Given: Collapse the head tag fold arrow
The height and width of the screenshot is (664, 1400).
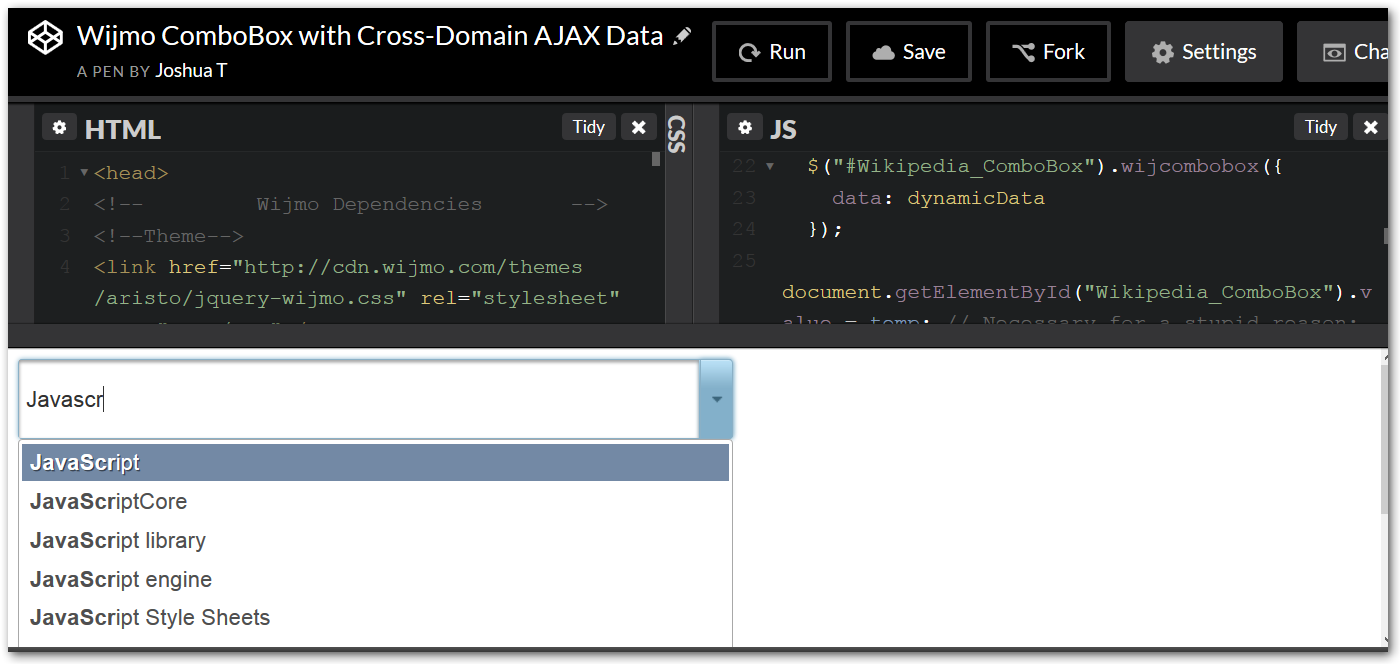Looking at the screenshot, I should coord(84,173).
